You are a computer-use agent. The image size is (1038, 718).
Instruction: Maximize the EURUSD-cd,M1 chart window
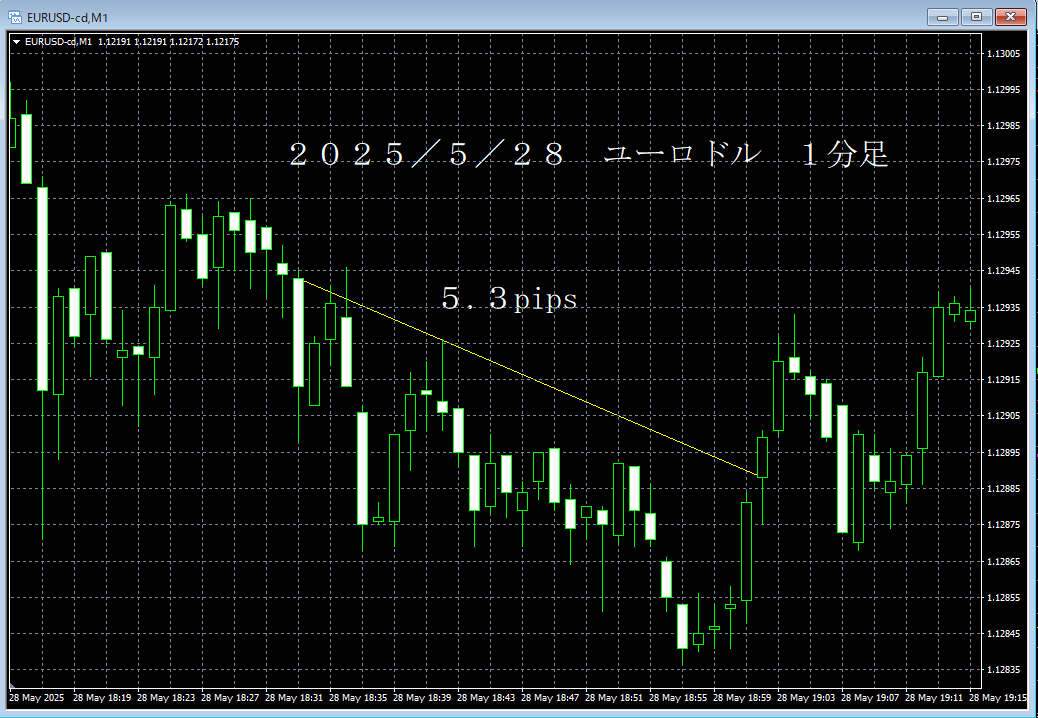(976, 17)
